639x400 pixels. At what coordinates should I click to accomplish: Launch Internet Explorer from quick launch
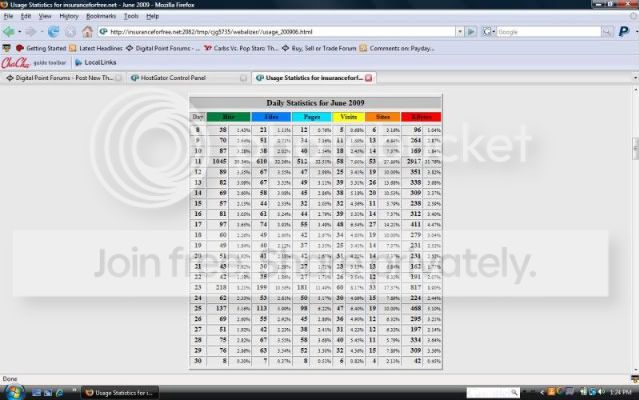[x=59, y=393]
